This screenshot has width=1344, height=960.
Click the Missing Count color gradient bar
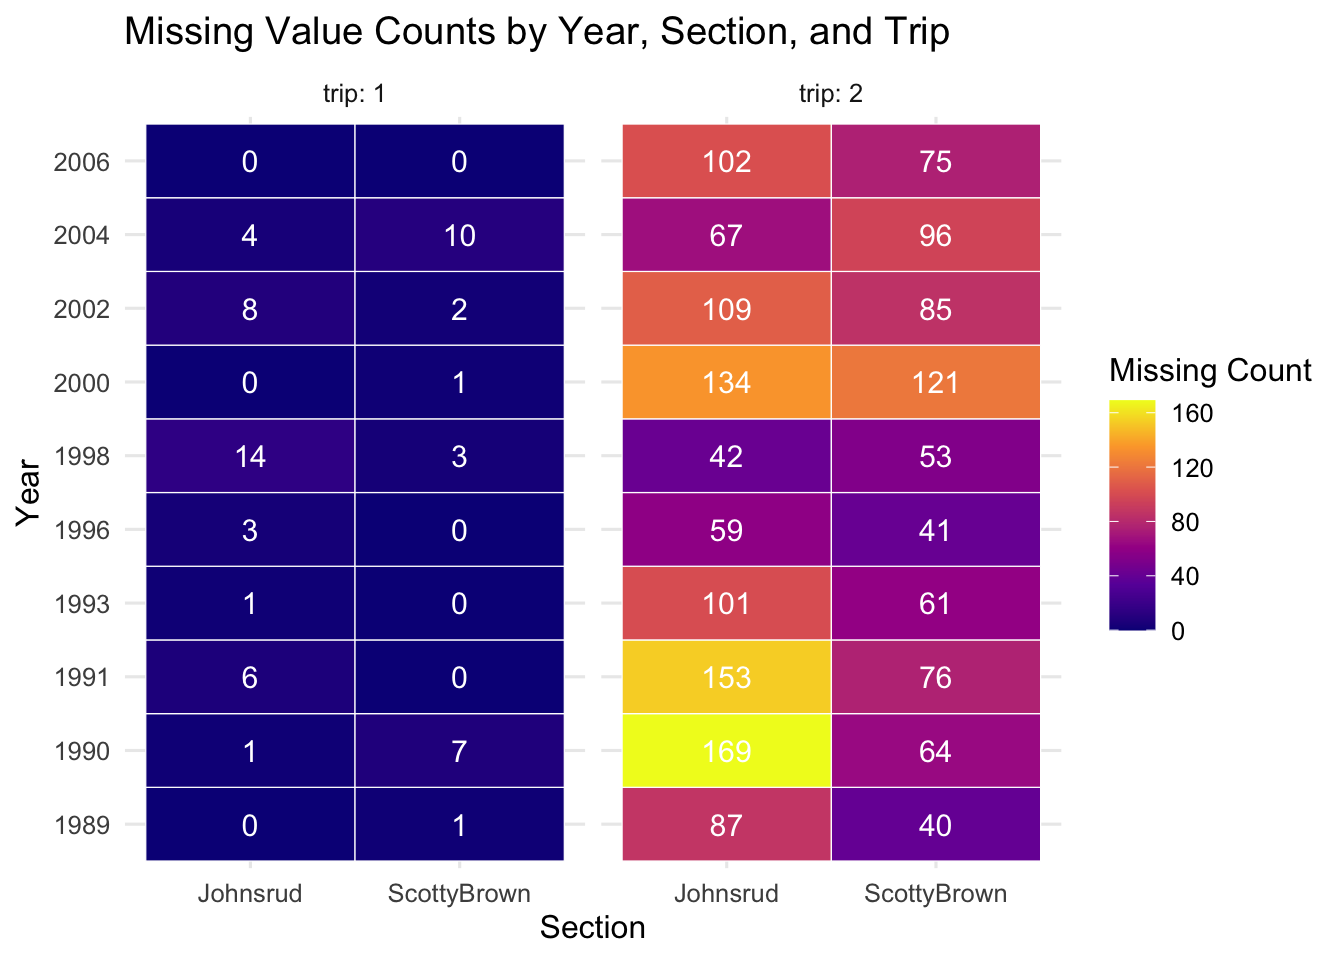point(1132,515)
